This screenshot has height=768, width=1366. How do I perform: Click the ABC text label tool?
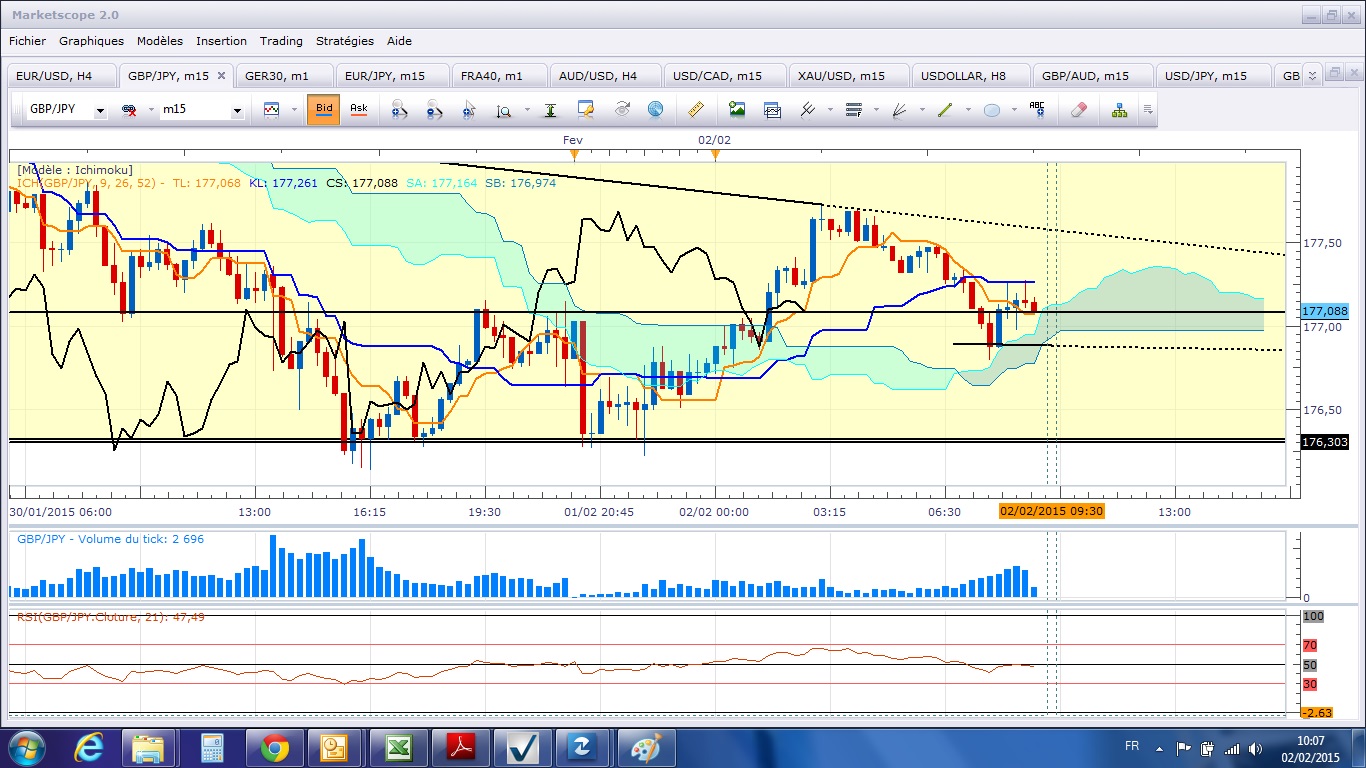[x=1037, y=110]
